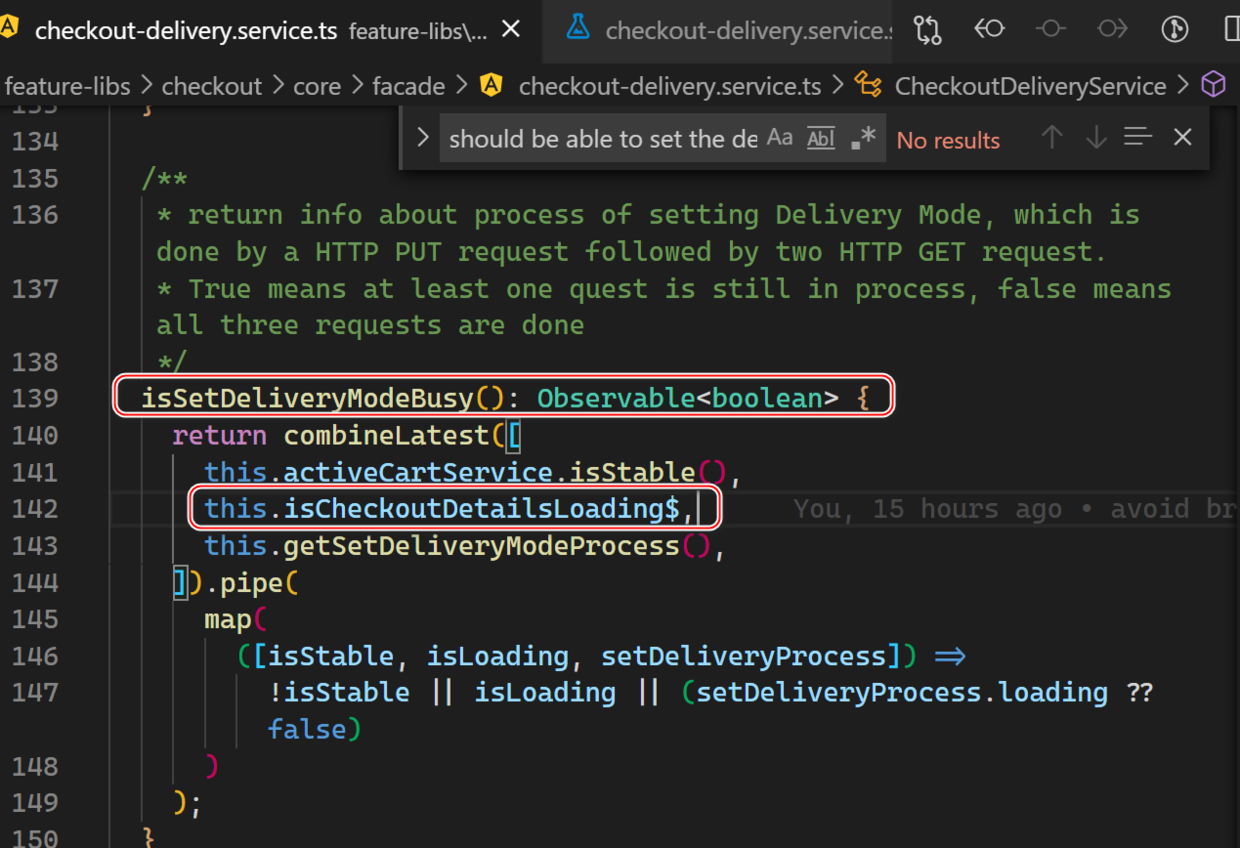Open checkout-delivery.service.ts breadcrumb file entry
Viewport: 1240px width, 848px height.
click(670, 87)
